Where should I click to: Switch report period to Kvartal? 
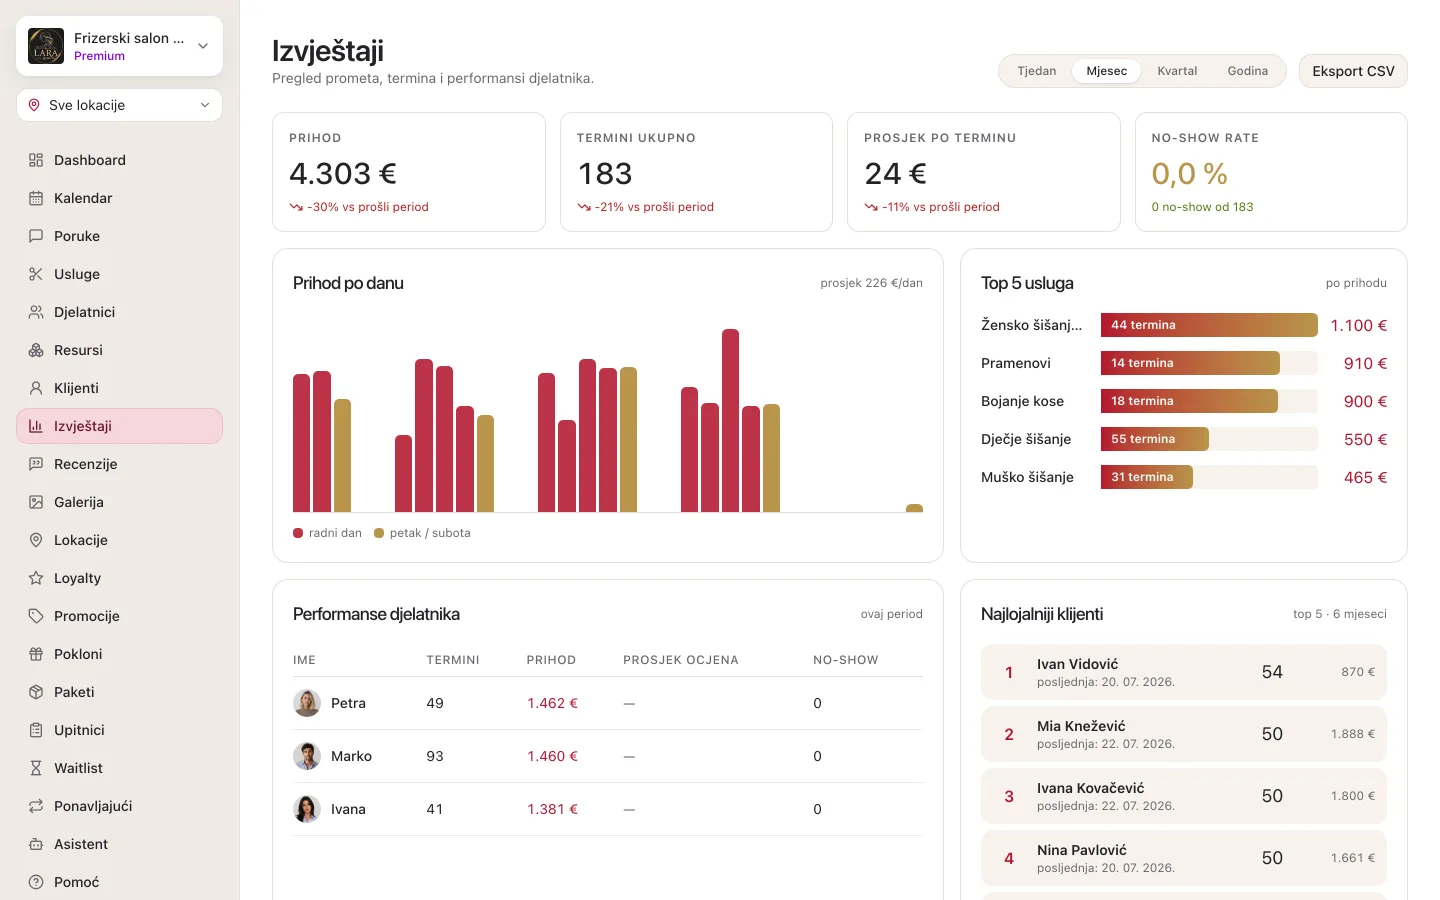tap(1177, 71)
